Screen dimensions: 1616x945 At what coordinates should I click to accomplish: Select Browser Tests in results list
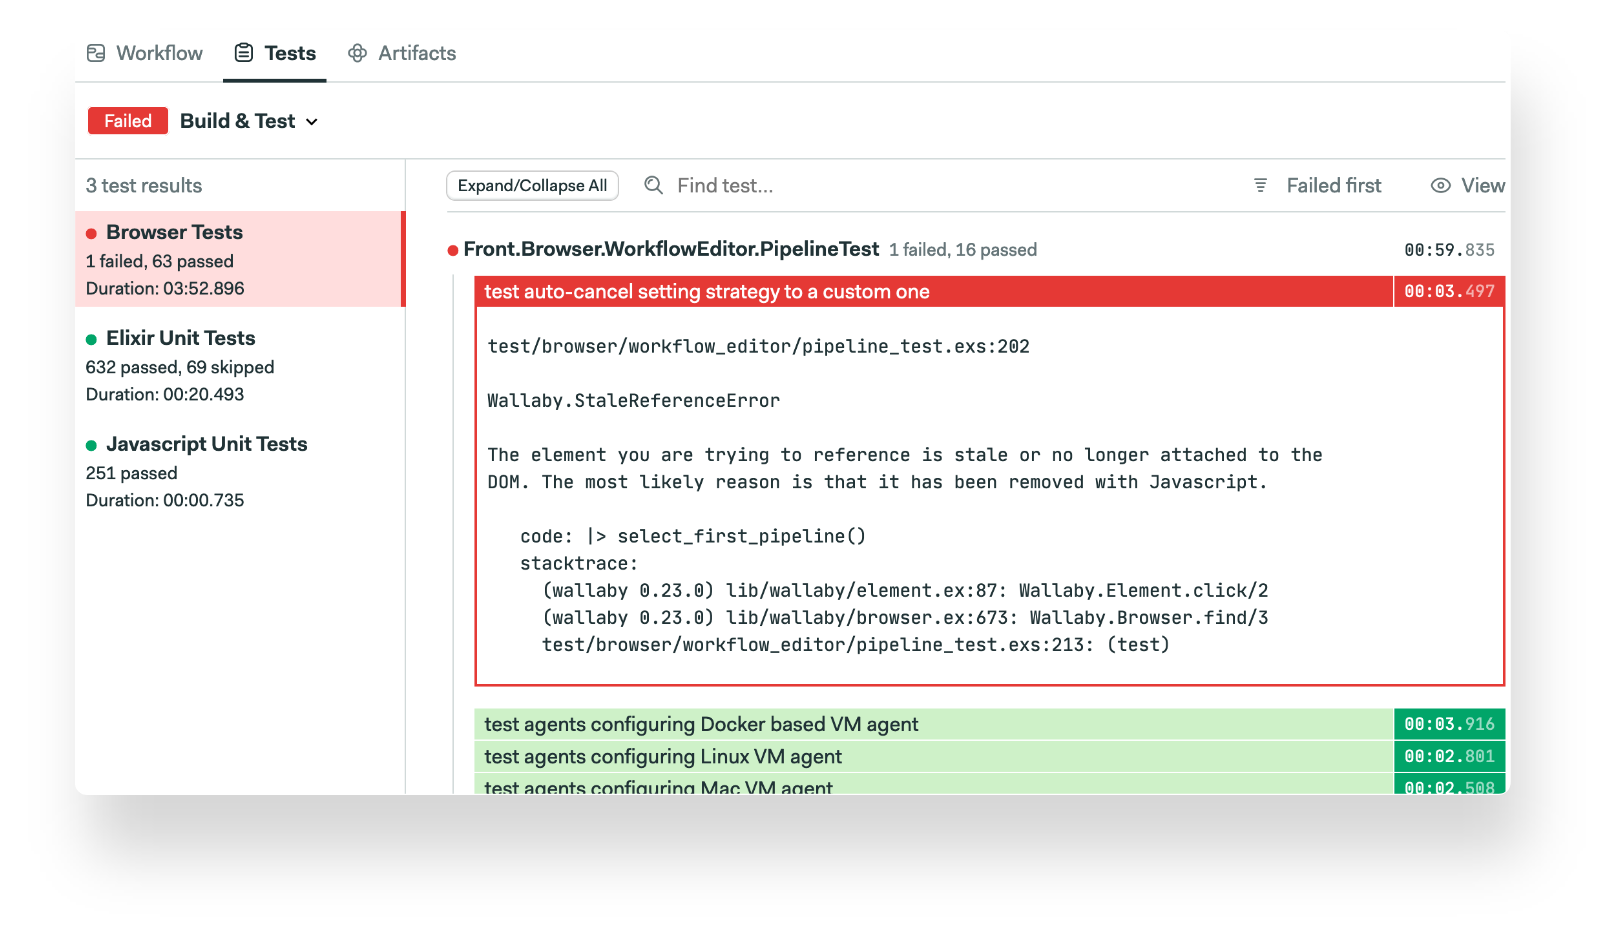pos(174,232)
